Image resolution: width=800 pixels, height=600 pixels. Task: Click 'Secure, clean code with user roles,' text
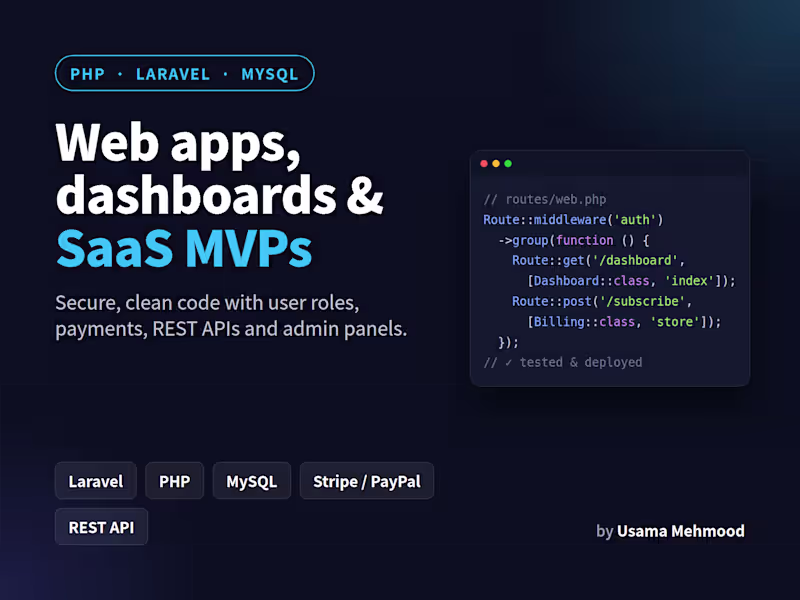coord(207,303)
